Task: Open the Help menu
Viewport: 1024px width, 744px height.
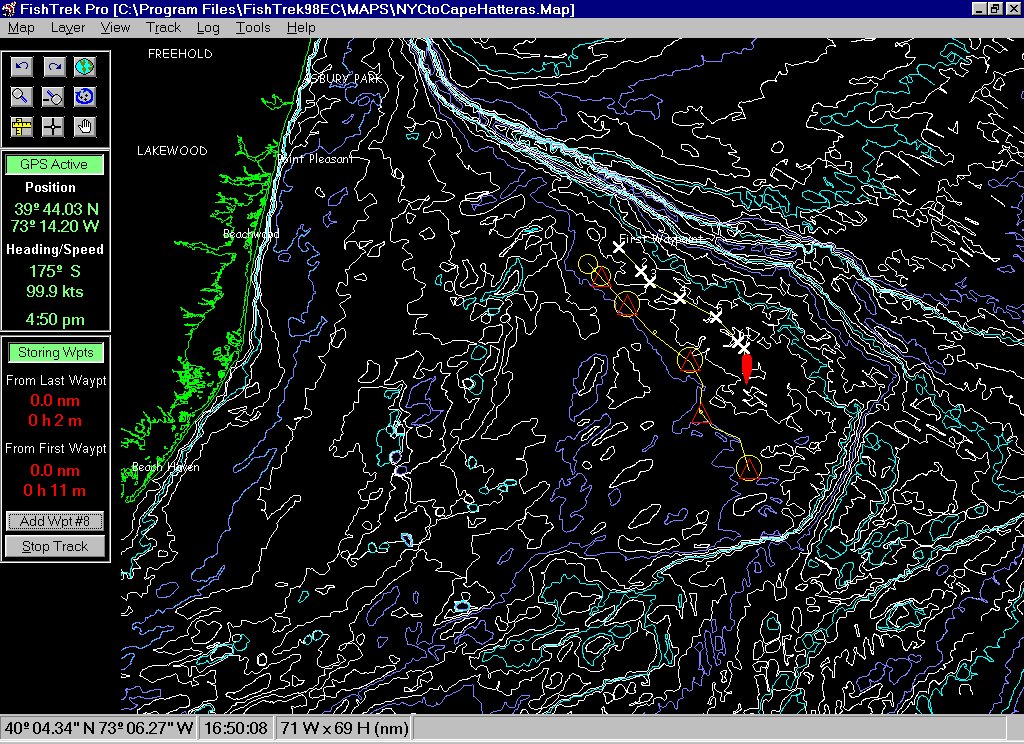Action: [x=301, y=27]
